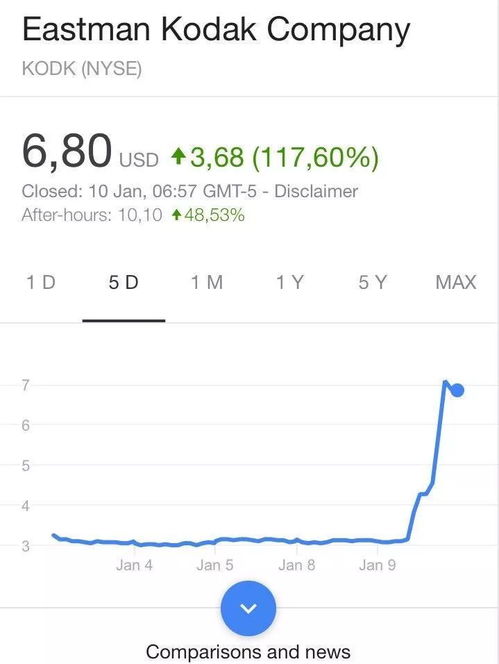499x664 pixels.
Task: Switch to the 1 M chart range
Action: (x=207, y=282)
